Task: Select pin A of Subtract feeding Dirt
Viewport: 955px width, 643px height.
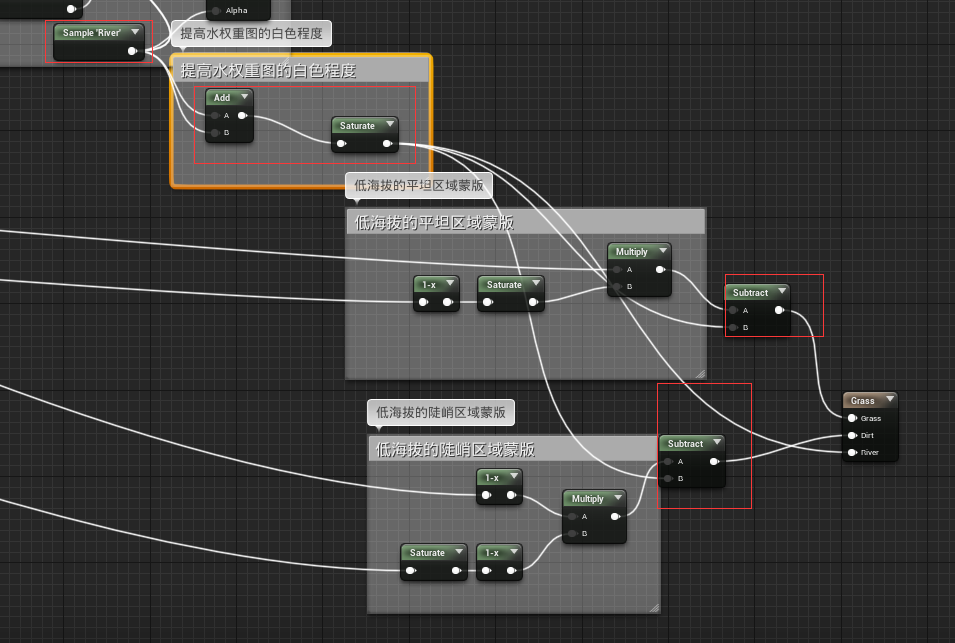Action: [x=668, y=462]
